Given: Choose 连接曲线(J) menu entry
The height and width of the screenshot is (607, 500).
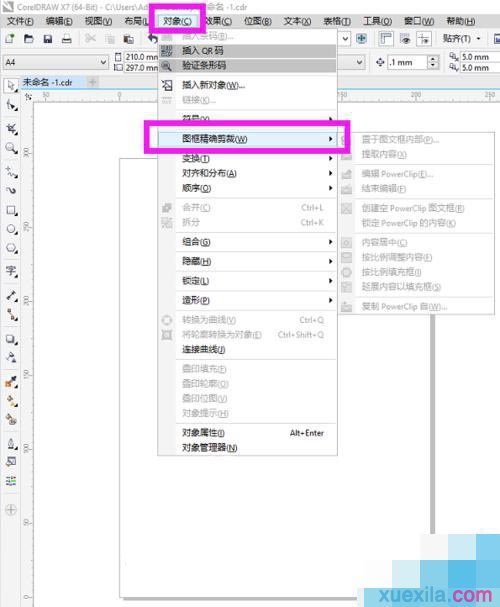Looking at the screenshot, I should pyautogui.click(x=248, y=350).
